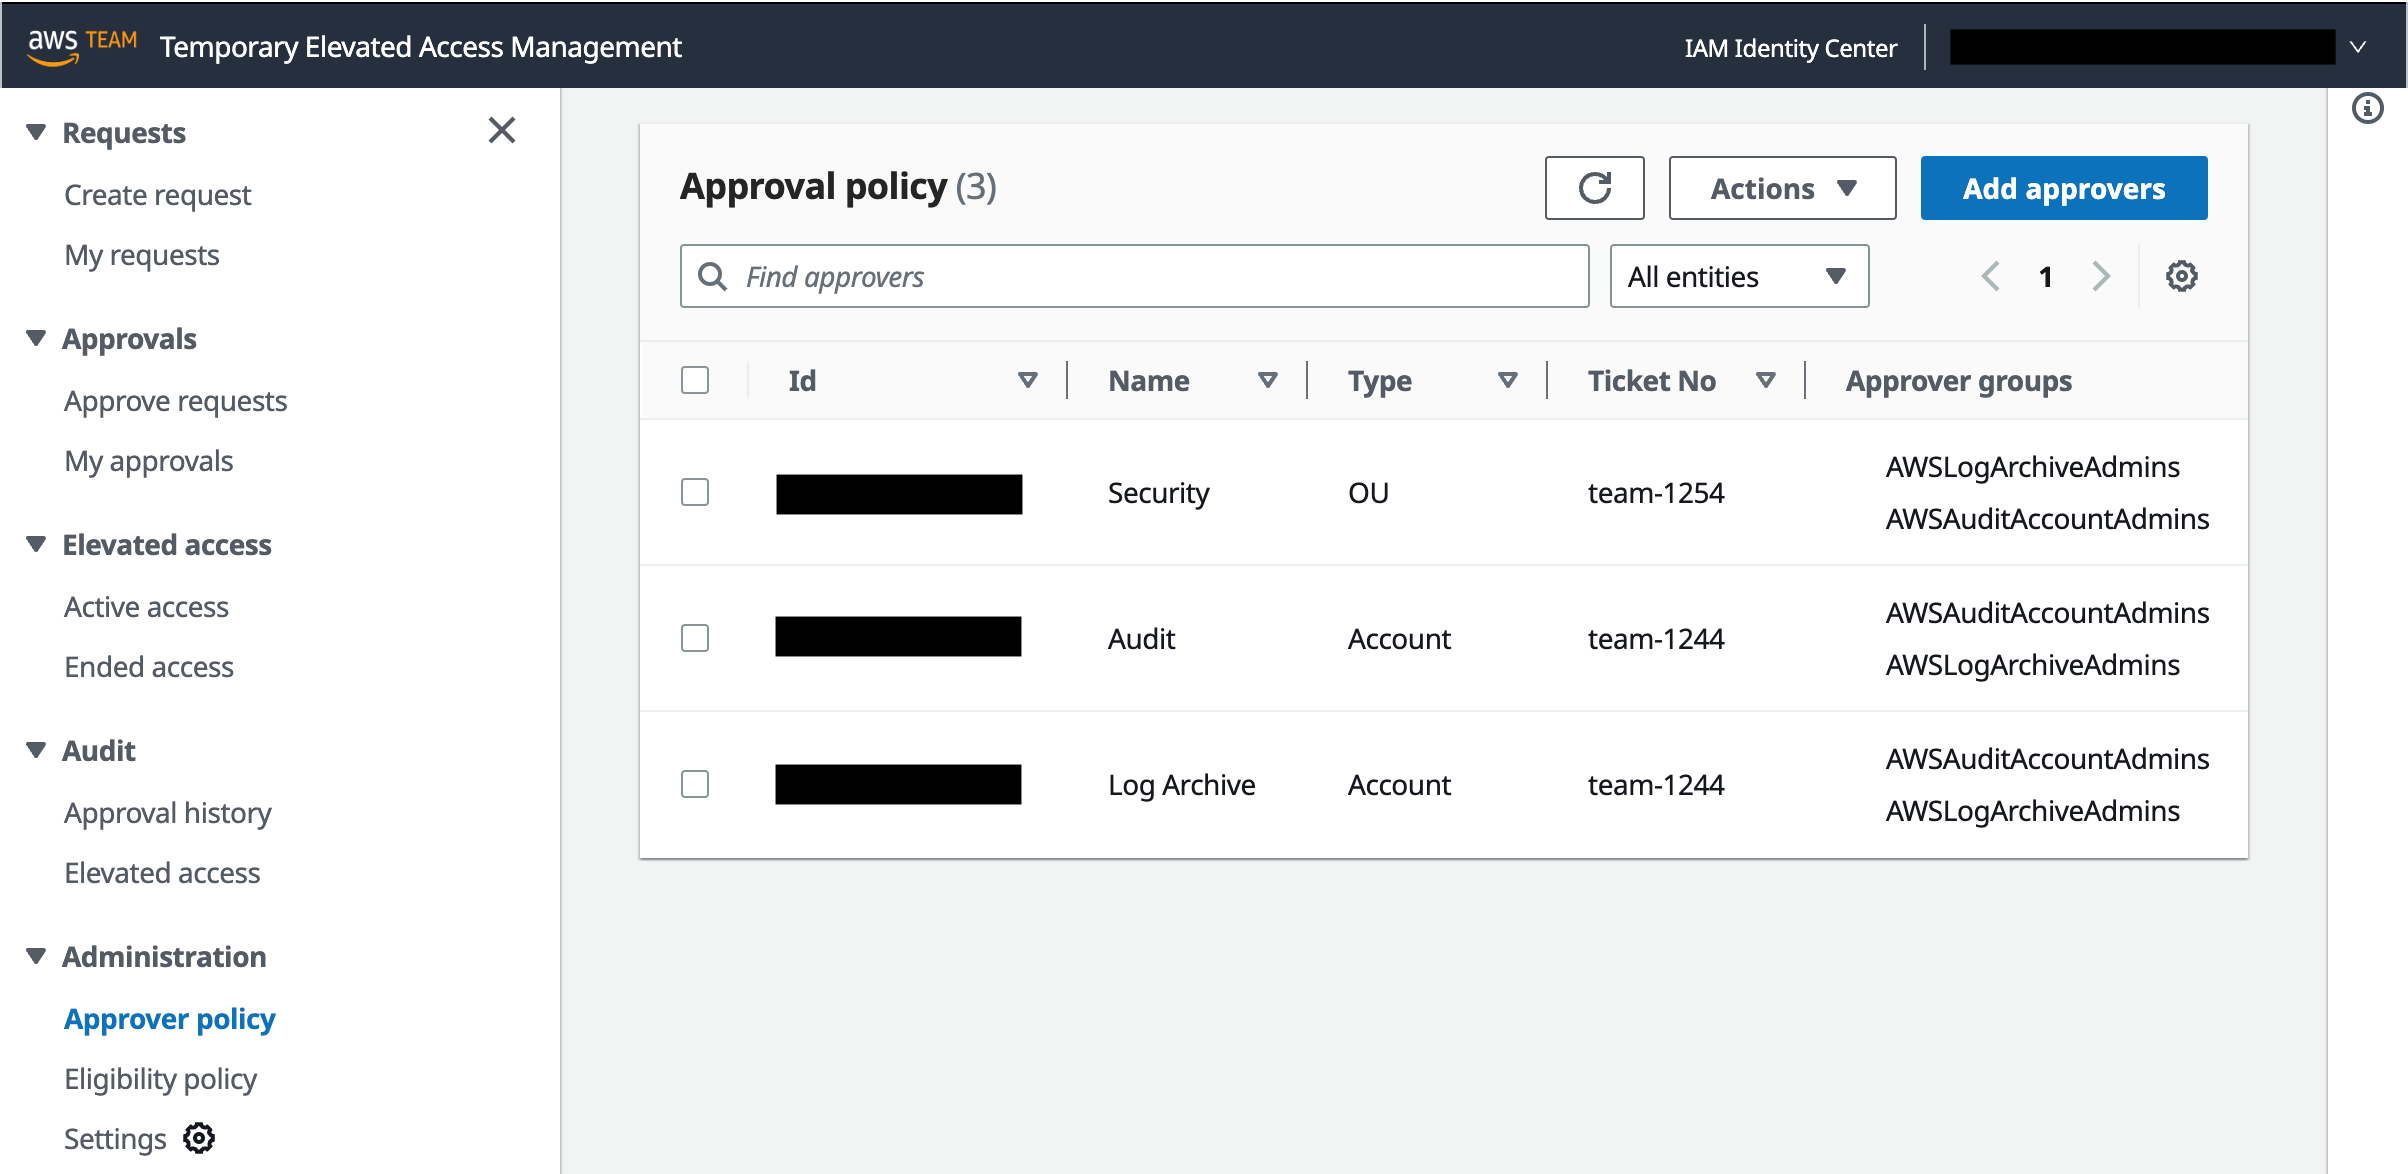Open the Actions dropdown
This screenshot has height=1174, width=2408.
(x=1781, y=187)
